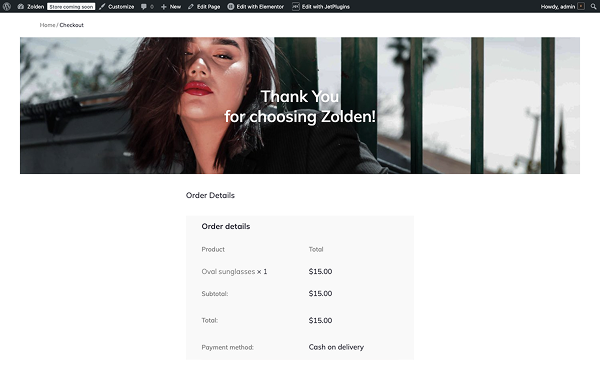Image resolution: width=600 pixels, height=375 pixels.
Task: Click the Elementor circle icon
Action: click(x=231, y=7)
